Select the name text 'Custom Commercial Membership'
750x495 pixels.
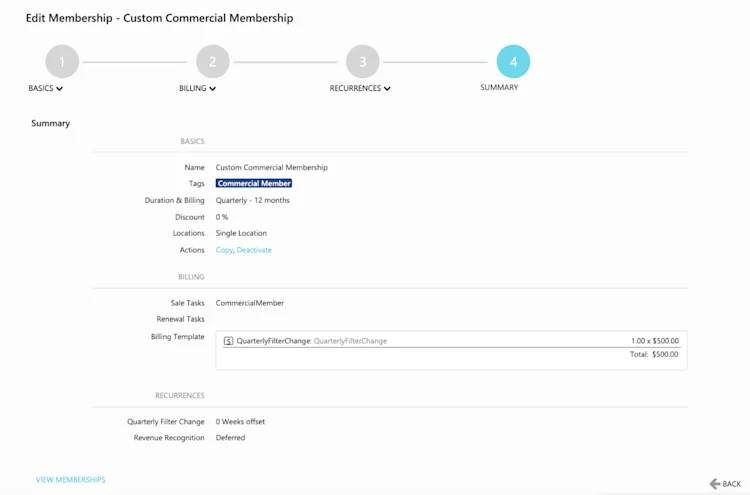pyautogui.click(x=271, y=167)
